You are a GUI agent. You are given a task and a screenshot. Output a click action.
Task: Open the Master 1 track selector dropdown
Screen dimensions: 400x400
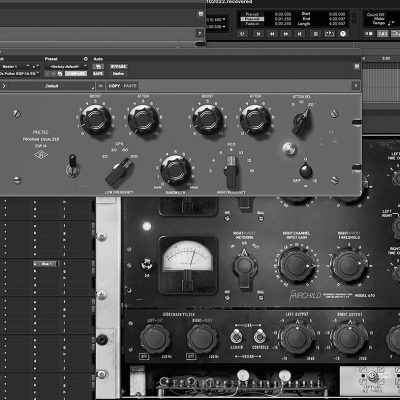[16, 67]
